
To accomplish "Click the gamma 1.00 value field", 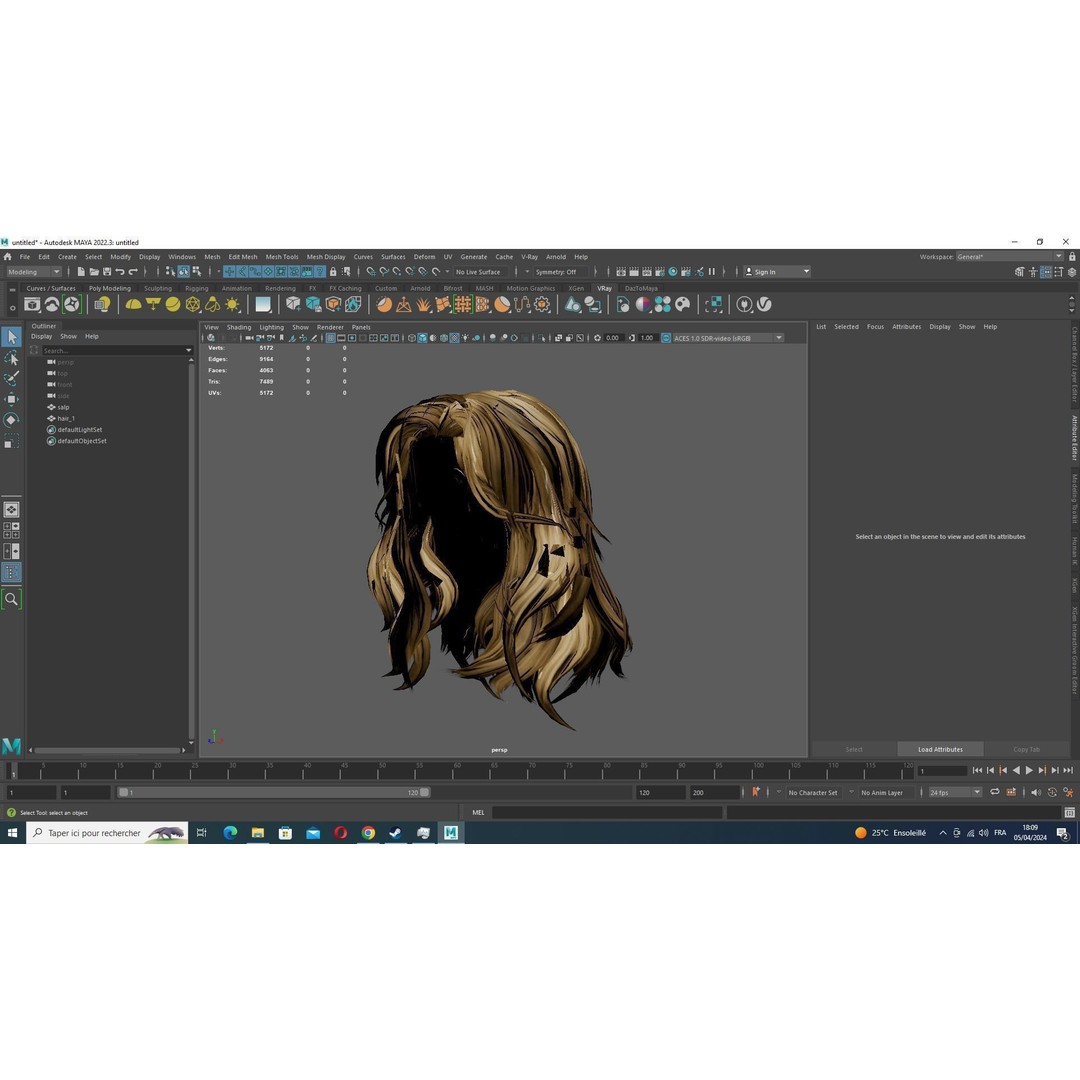I will [647, 338].
